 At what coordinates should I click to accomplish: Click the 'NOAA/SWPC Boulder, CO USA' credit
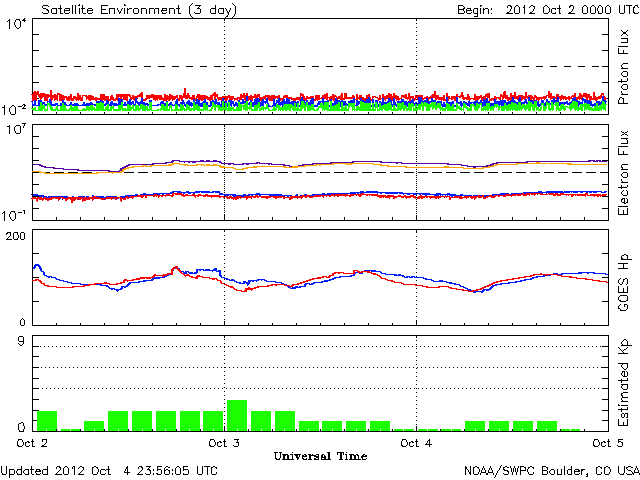[552, 471]
